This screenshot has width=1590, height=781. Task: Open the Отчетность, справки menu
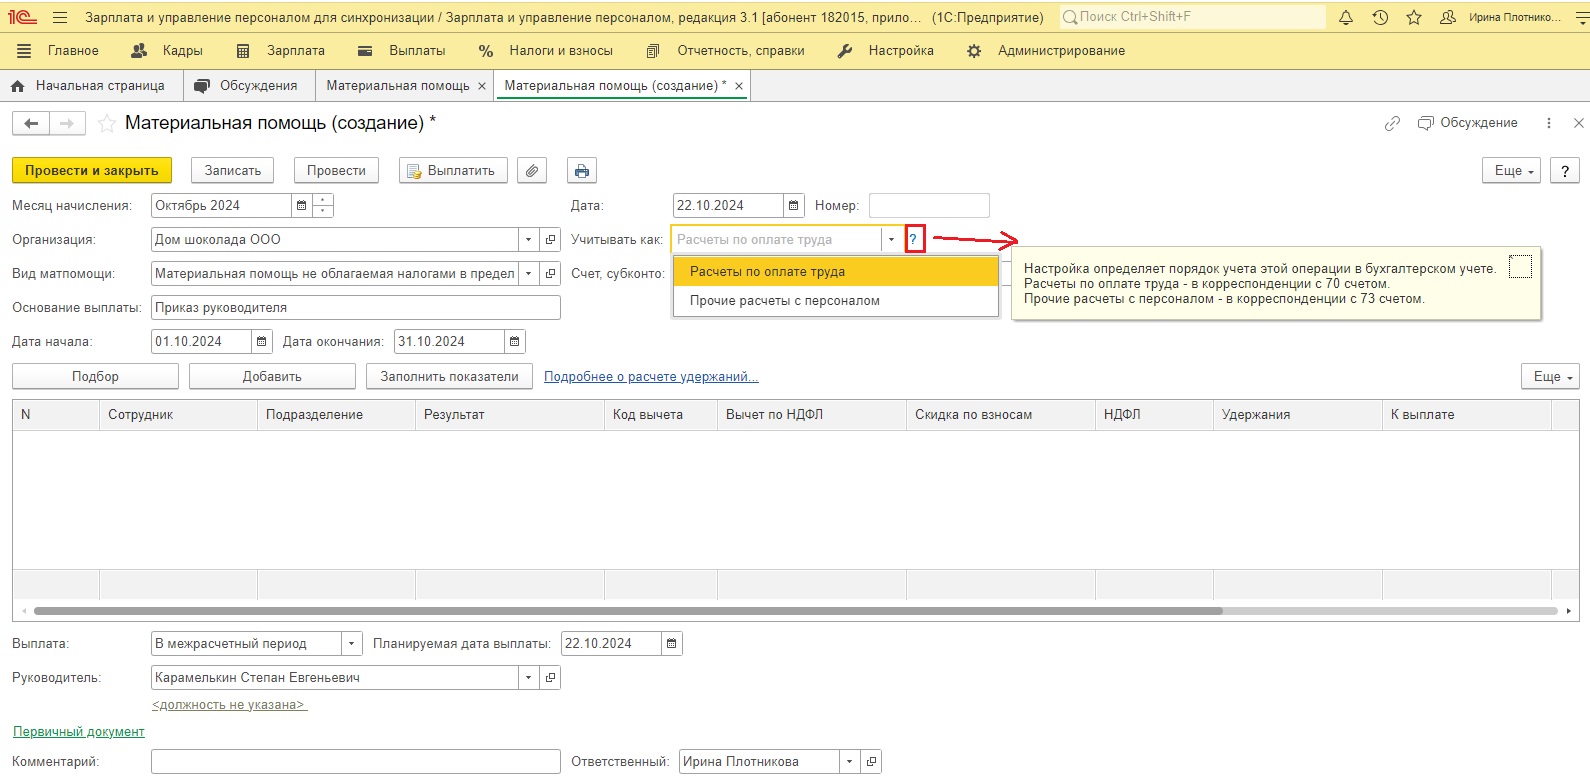725,50
